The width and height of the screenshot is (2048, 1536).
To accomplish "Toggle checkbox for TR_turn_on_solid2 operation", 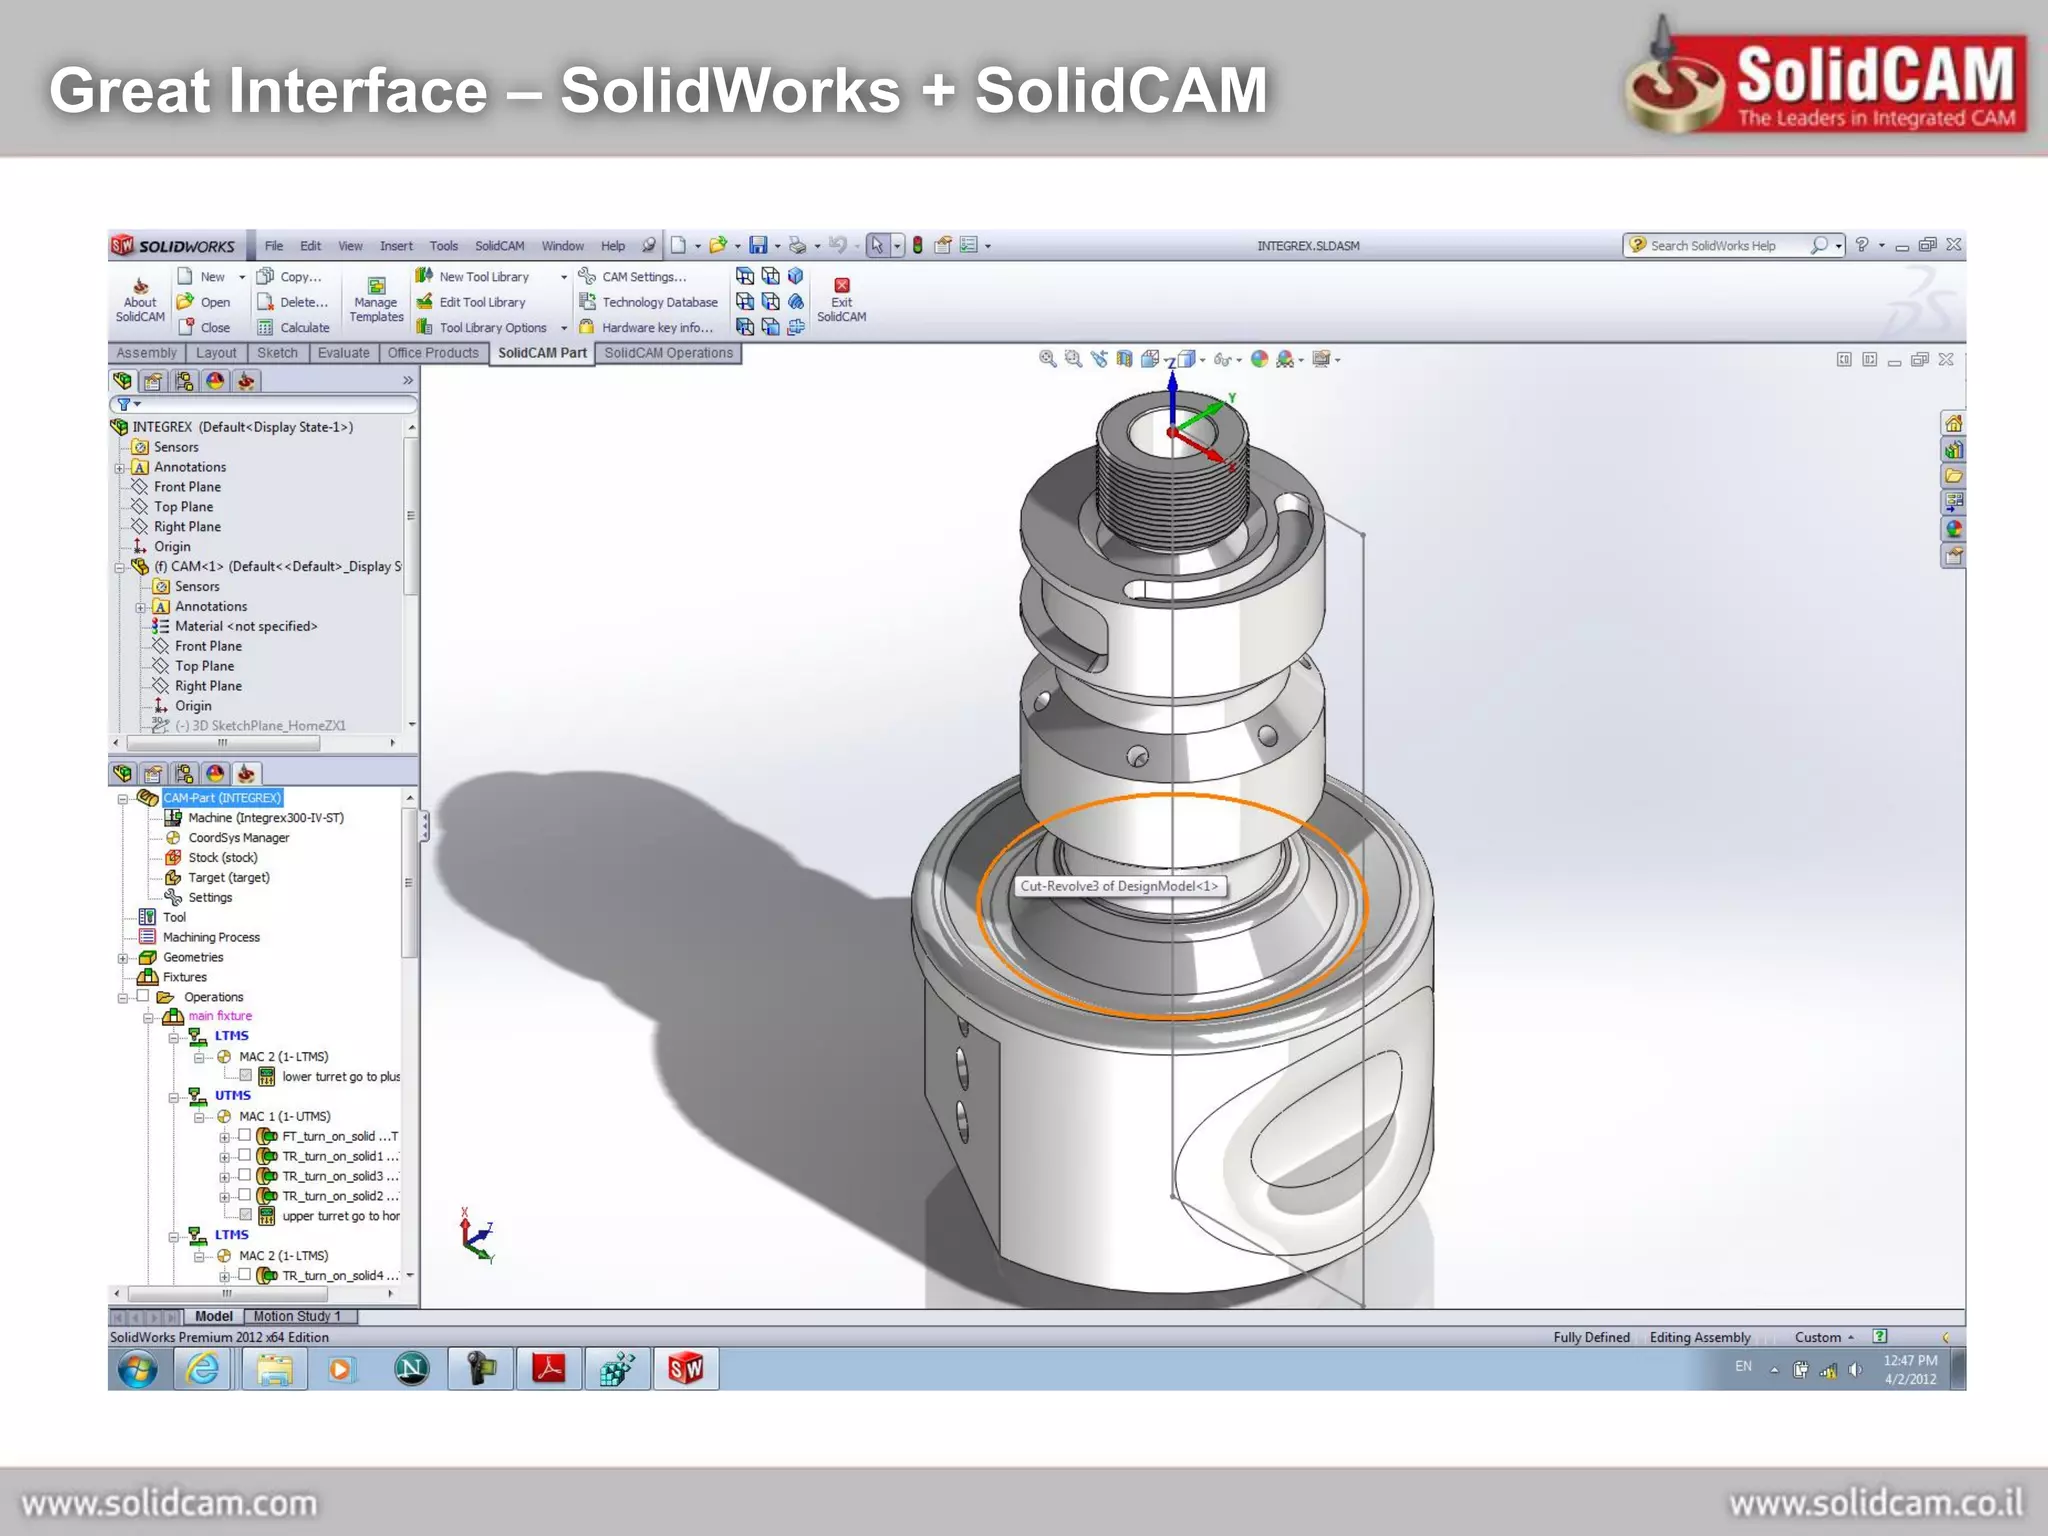I will coord(244,1195).
